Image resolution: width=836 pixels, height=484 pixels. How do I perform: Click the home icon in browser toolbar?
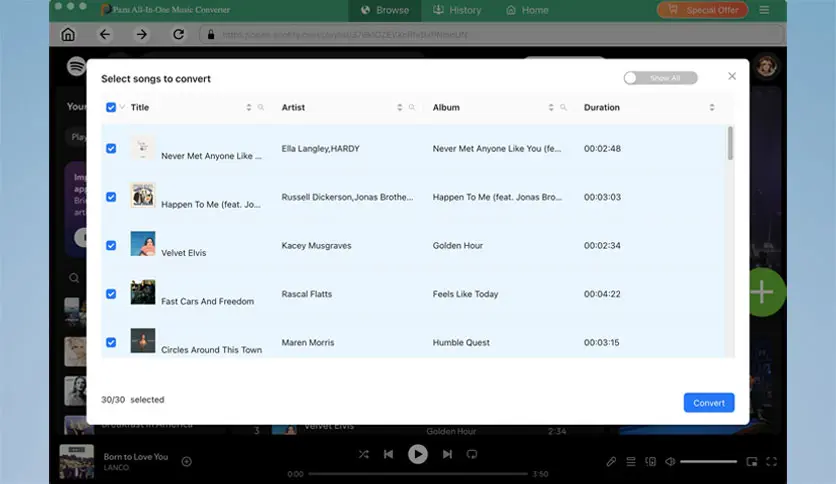tap(68, 35)
